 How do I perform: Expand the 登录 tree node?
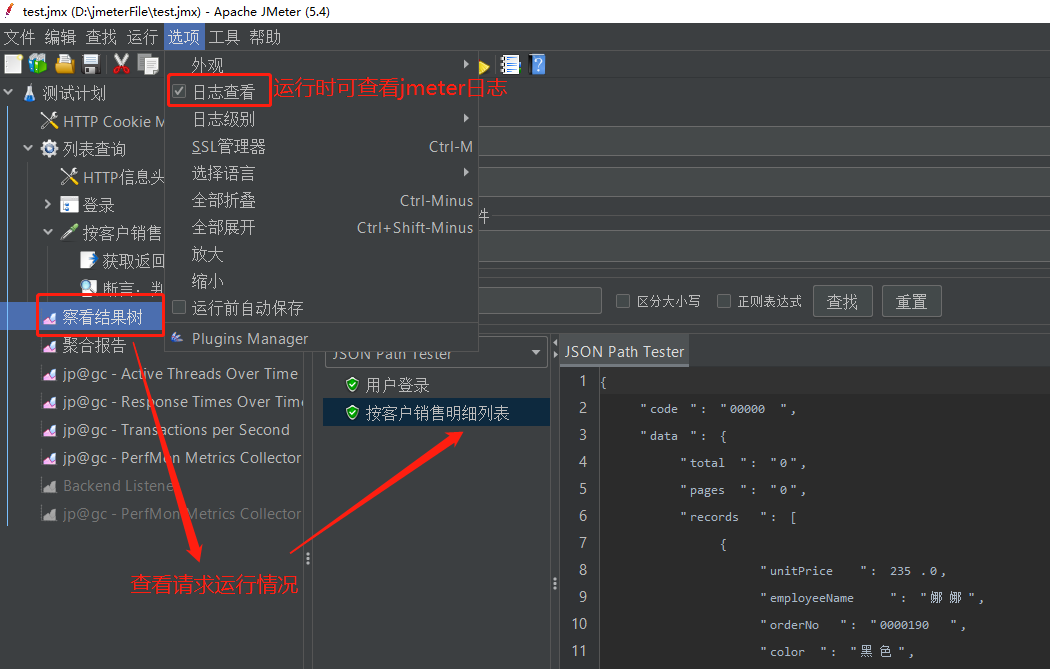(x=48, y=204)
